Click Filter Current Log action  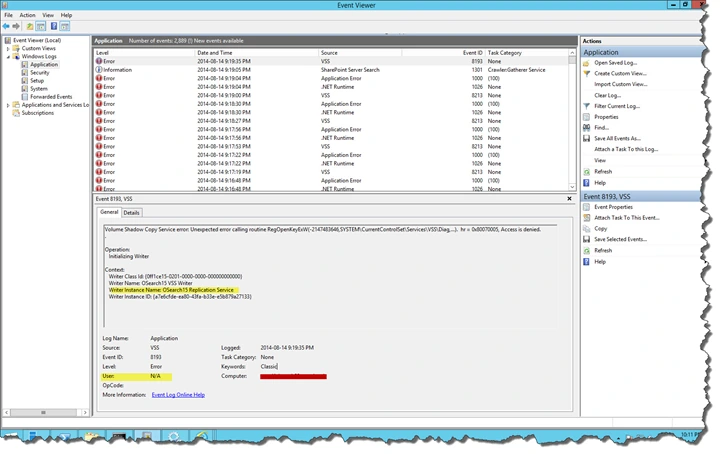(x=617, y=106)
